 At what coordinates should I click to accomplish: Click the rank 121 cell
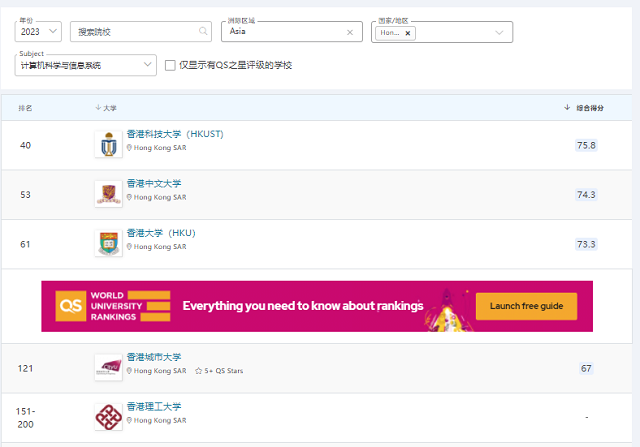click(25, 369)
